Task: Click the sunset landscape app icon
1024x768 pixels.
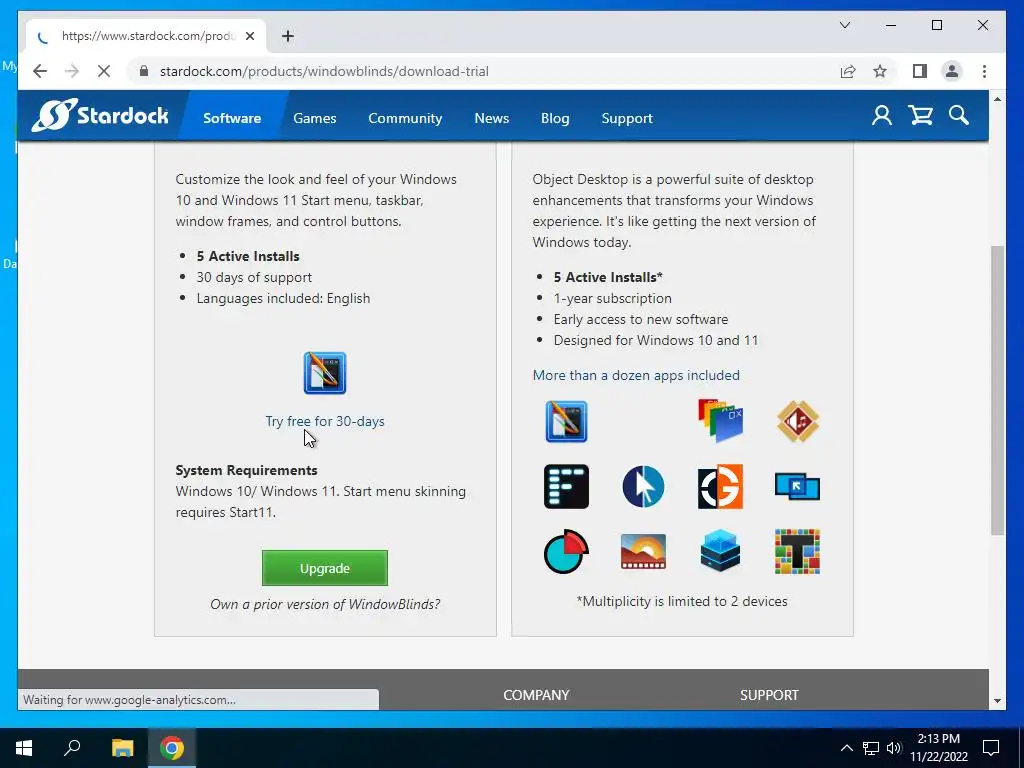Action: tap(643, 552)
